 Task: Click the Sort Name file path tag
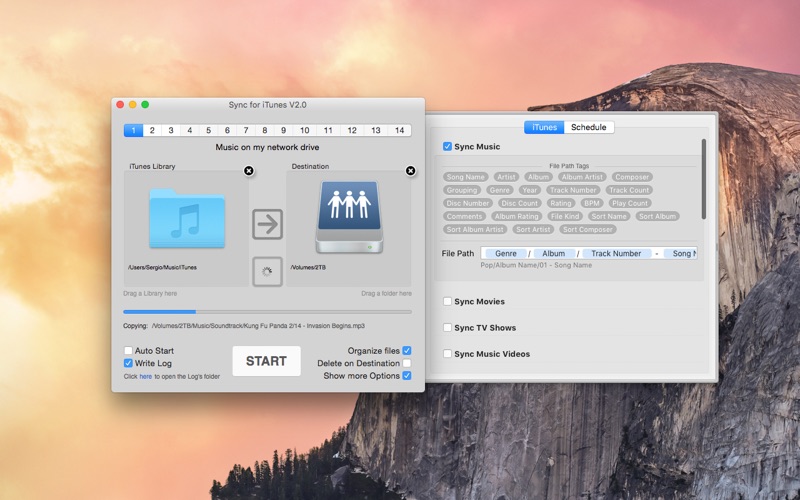click(x=609, y=216)
